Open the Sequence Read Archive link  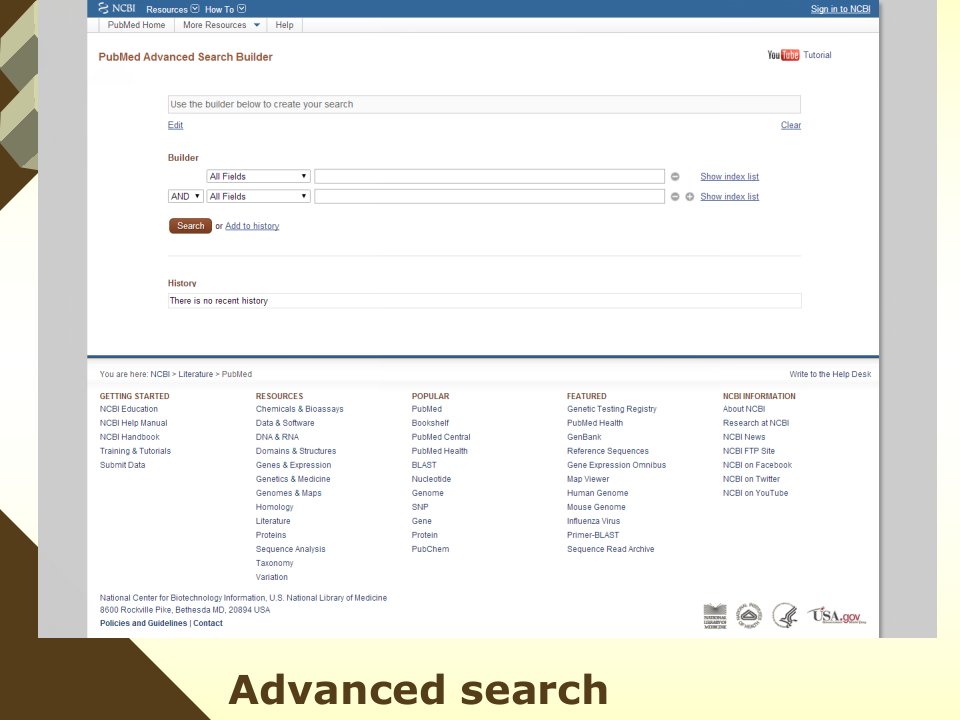pos(610,549)
